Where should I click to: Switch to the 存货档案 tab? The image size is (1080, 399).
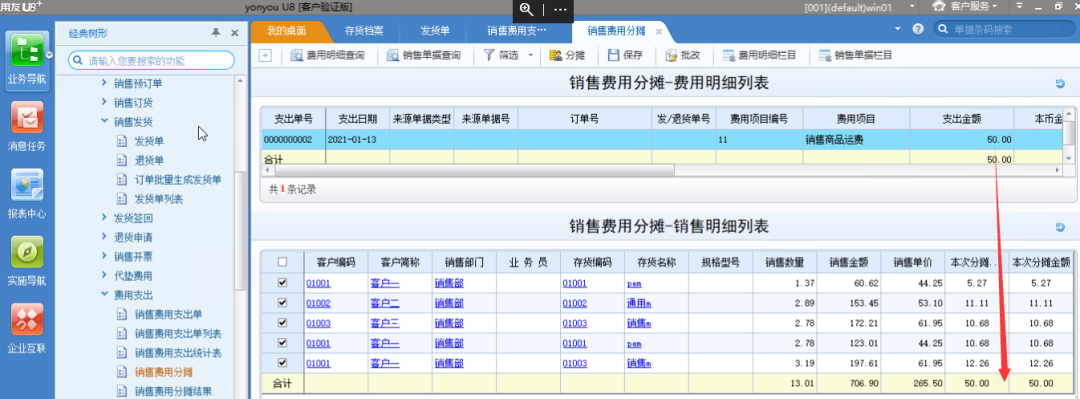click(x=364, y=31)
